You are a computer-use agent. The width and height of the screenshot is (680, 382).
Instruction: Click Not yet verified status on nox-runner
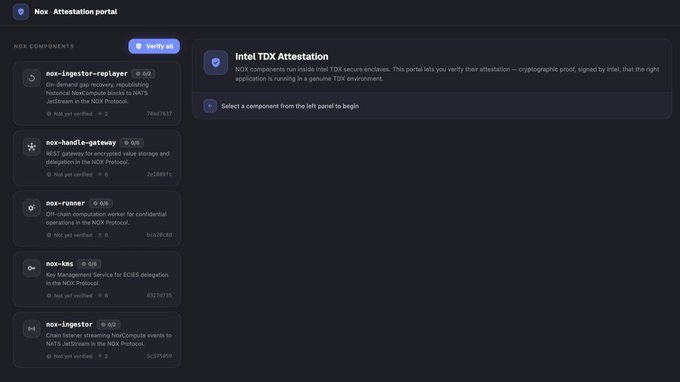pos(69,235)
